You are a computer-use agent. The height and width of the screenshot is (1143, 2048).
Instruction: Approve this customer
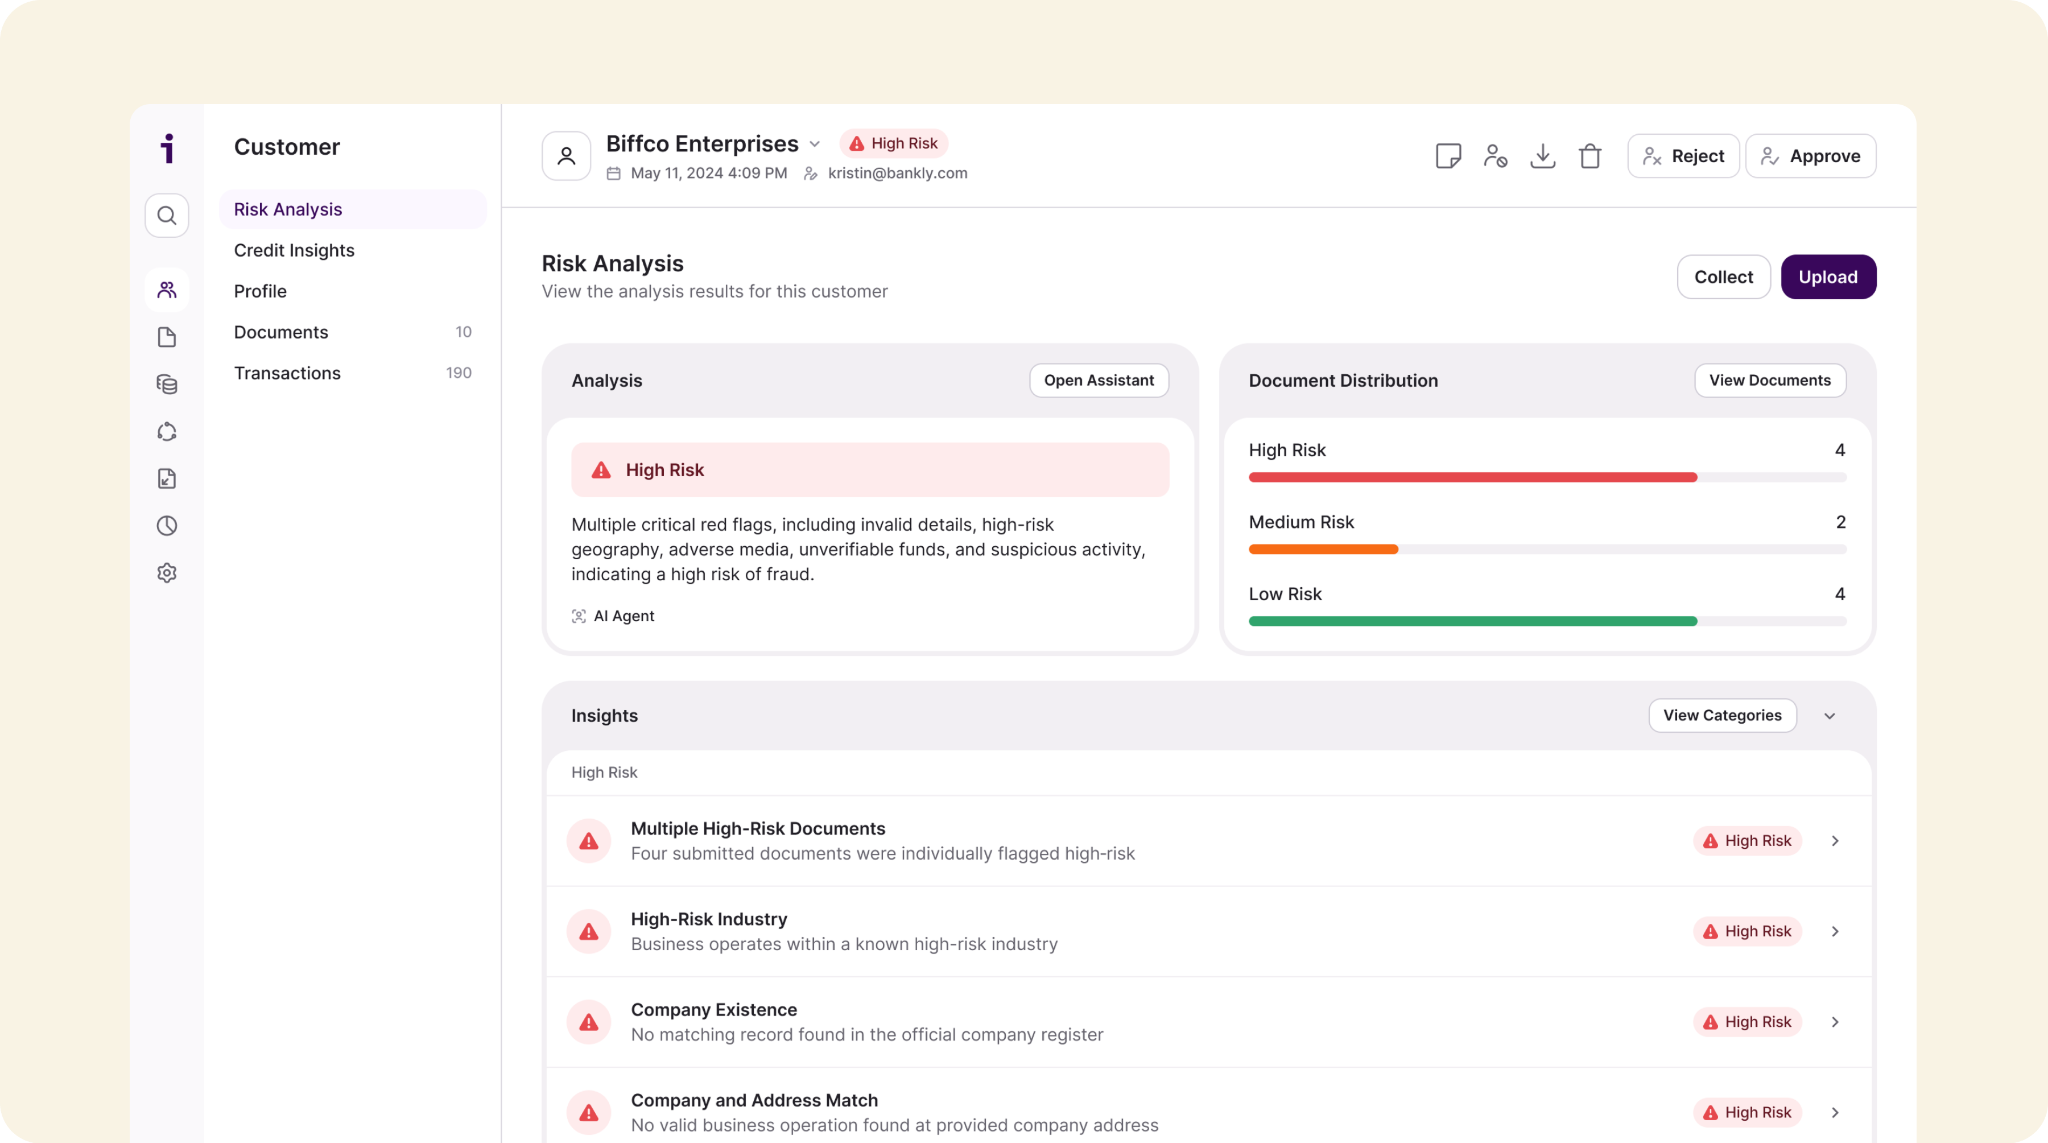tap(1811, 156)
